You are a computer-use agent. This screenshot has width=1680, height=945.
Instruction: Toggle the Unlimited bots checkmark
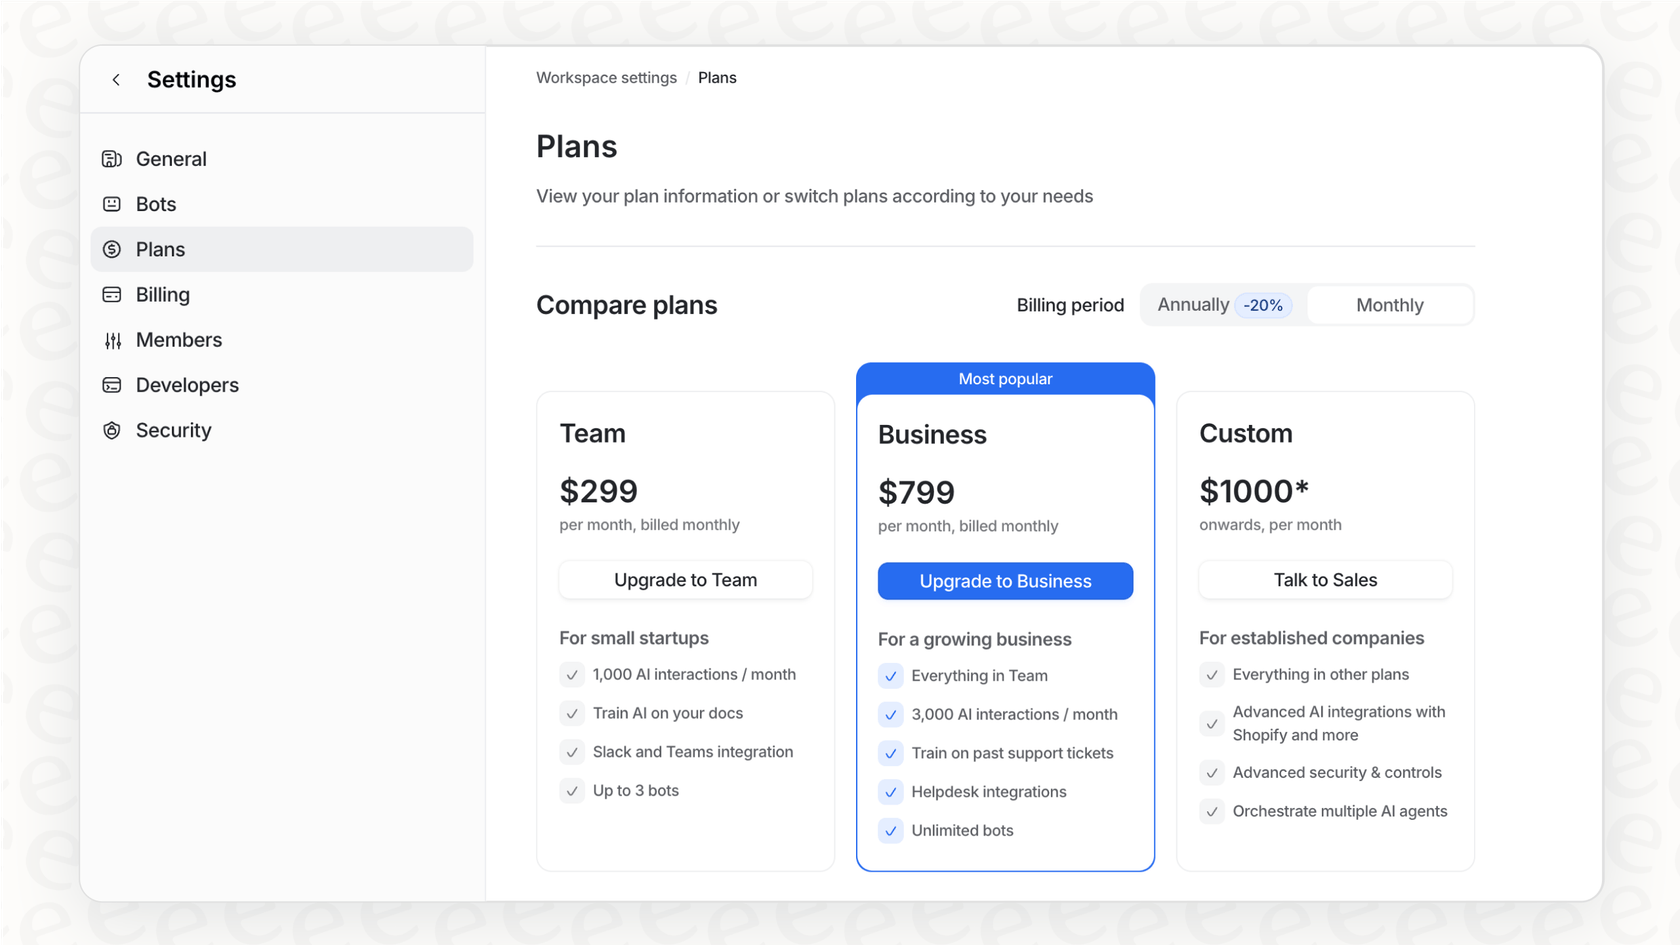pos(890,830)
